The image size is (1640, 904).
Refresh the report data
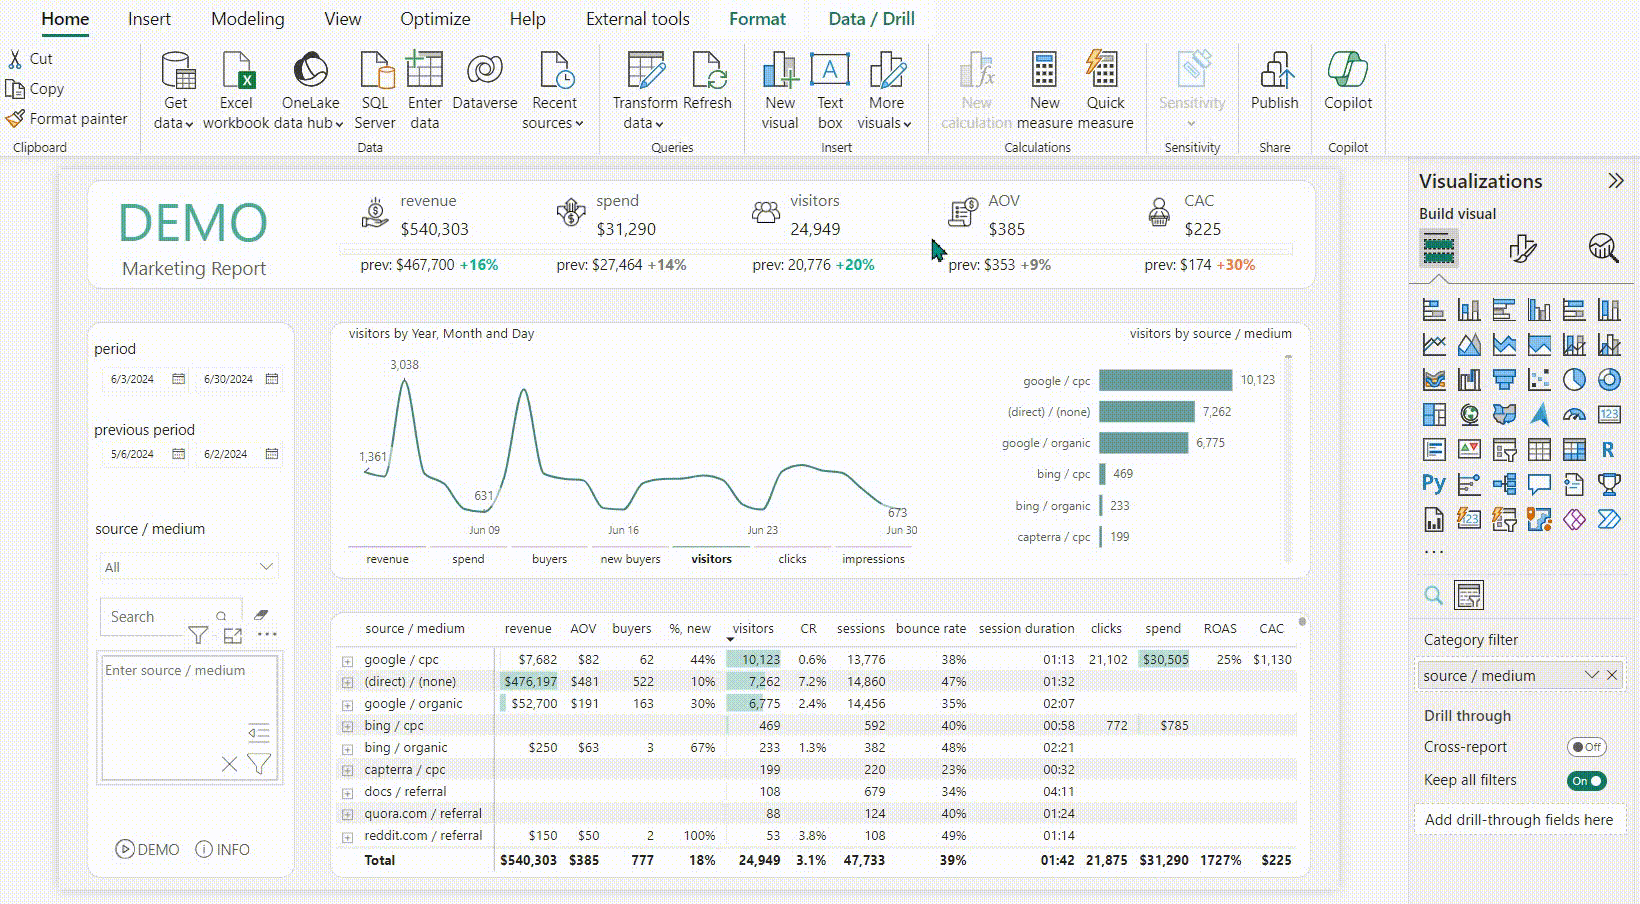click(x=710, y=85)
